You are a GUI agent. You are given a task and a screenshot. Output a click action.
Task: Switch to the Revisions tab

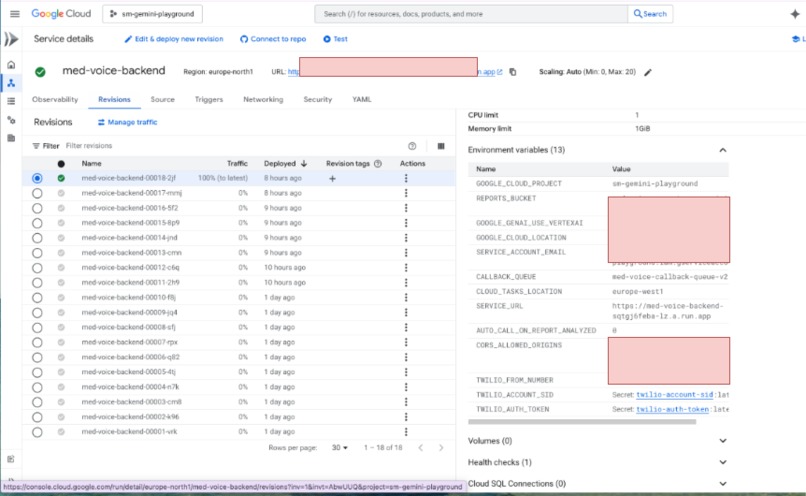[x=114, y=99]
